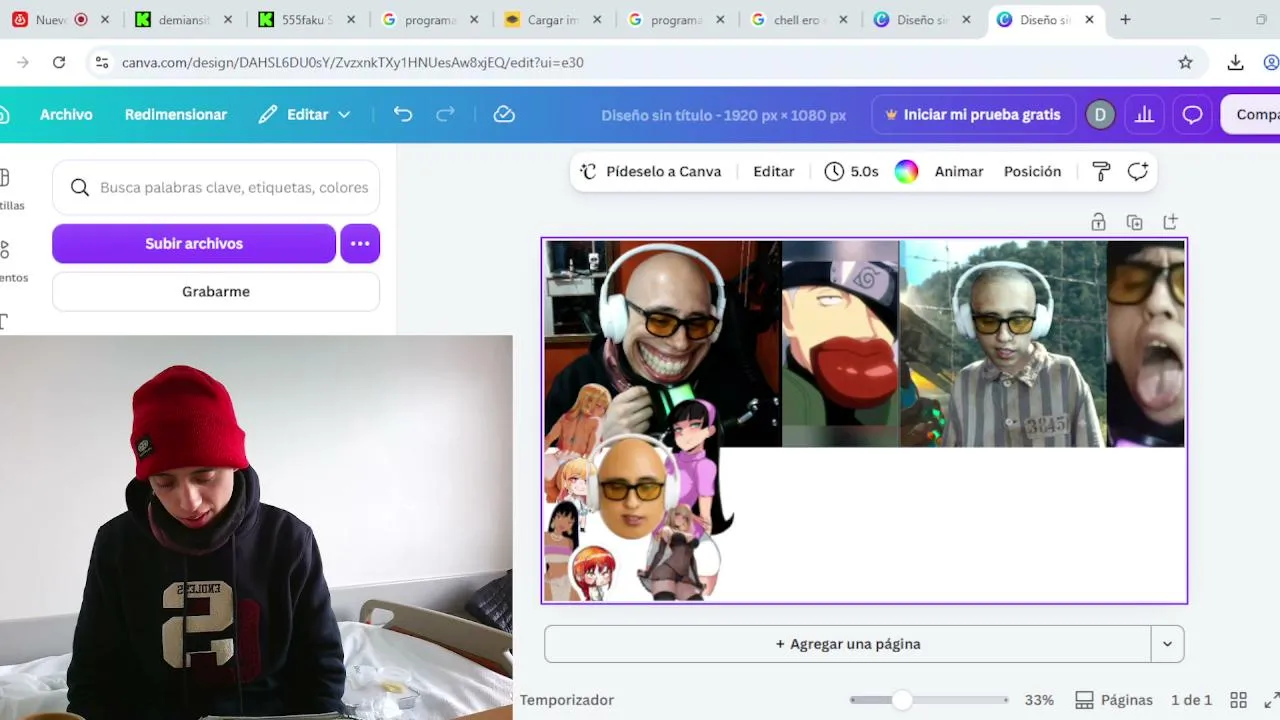Open the analytics bar chart icon
The height and width of the screenshot is (720, 1280).
1145,115
